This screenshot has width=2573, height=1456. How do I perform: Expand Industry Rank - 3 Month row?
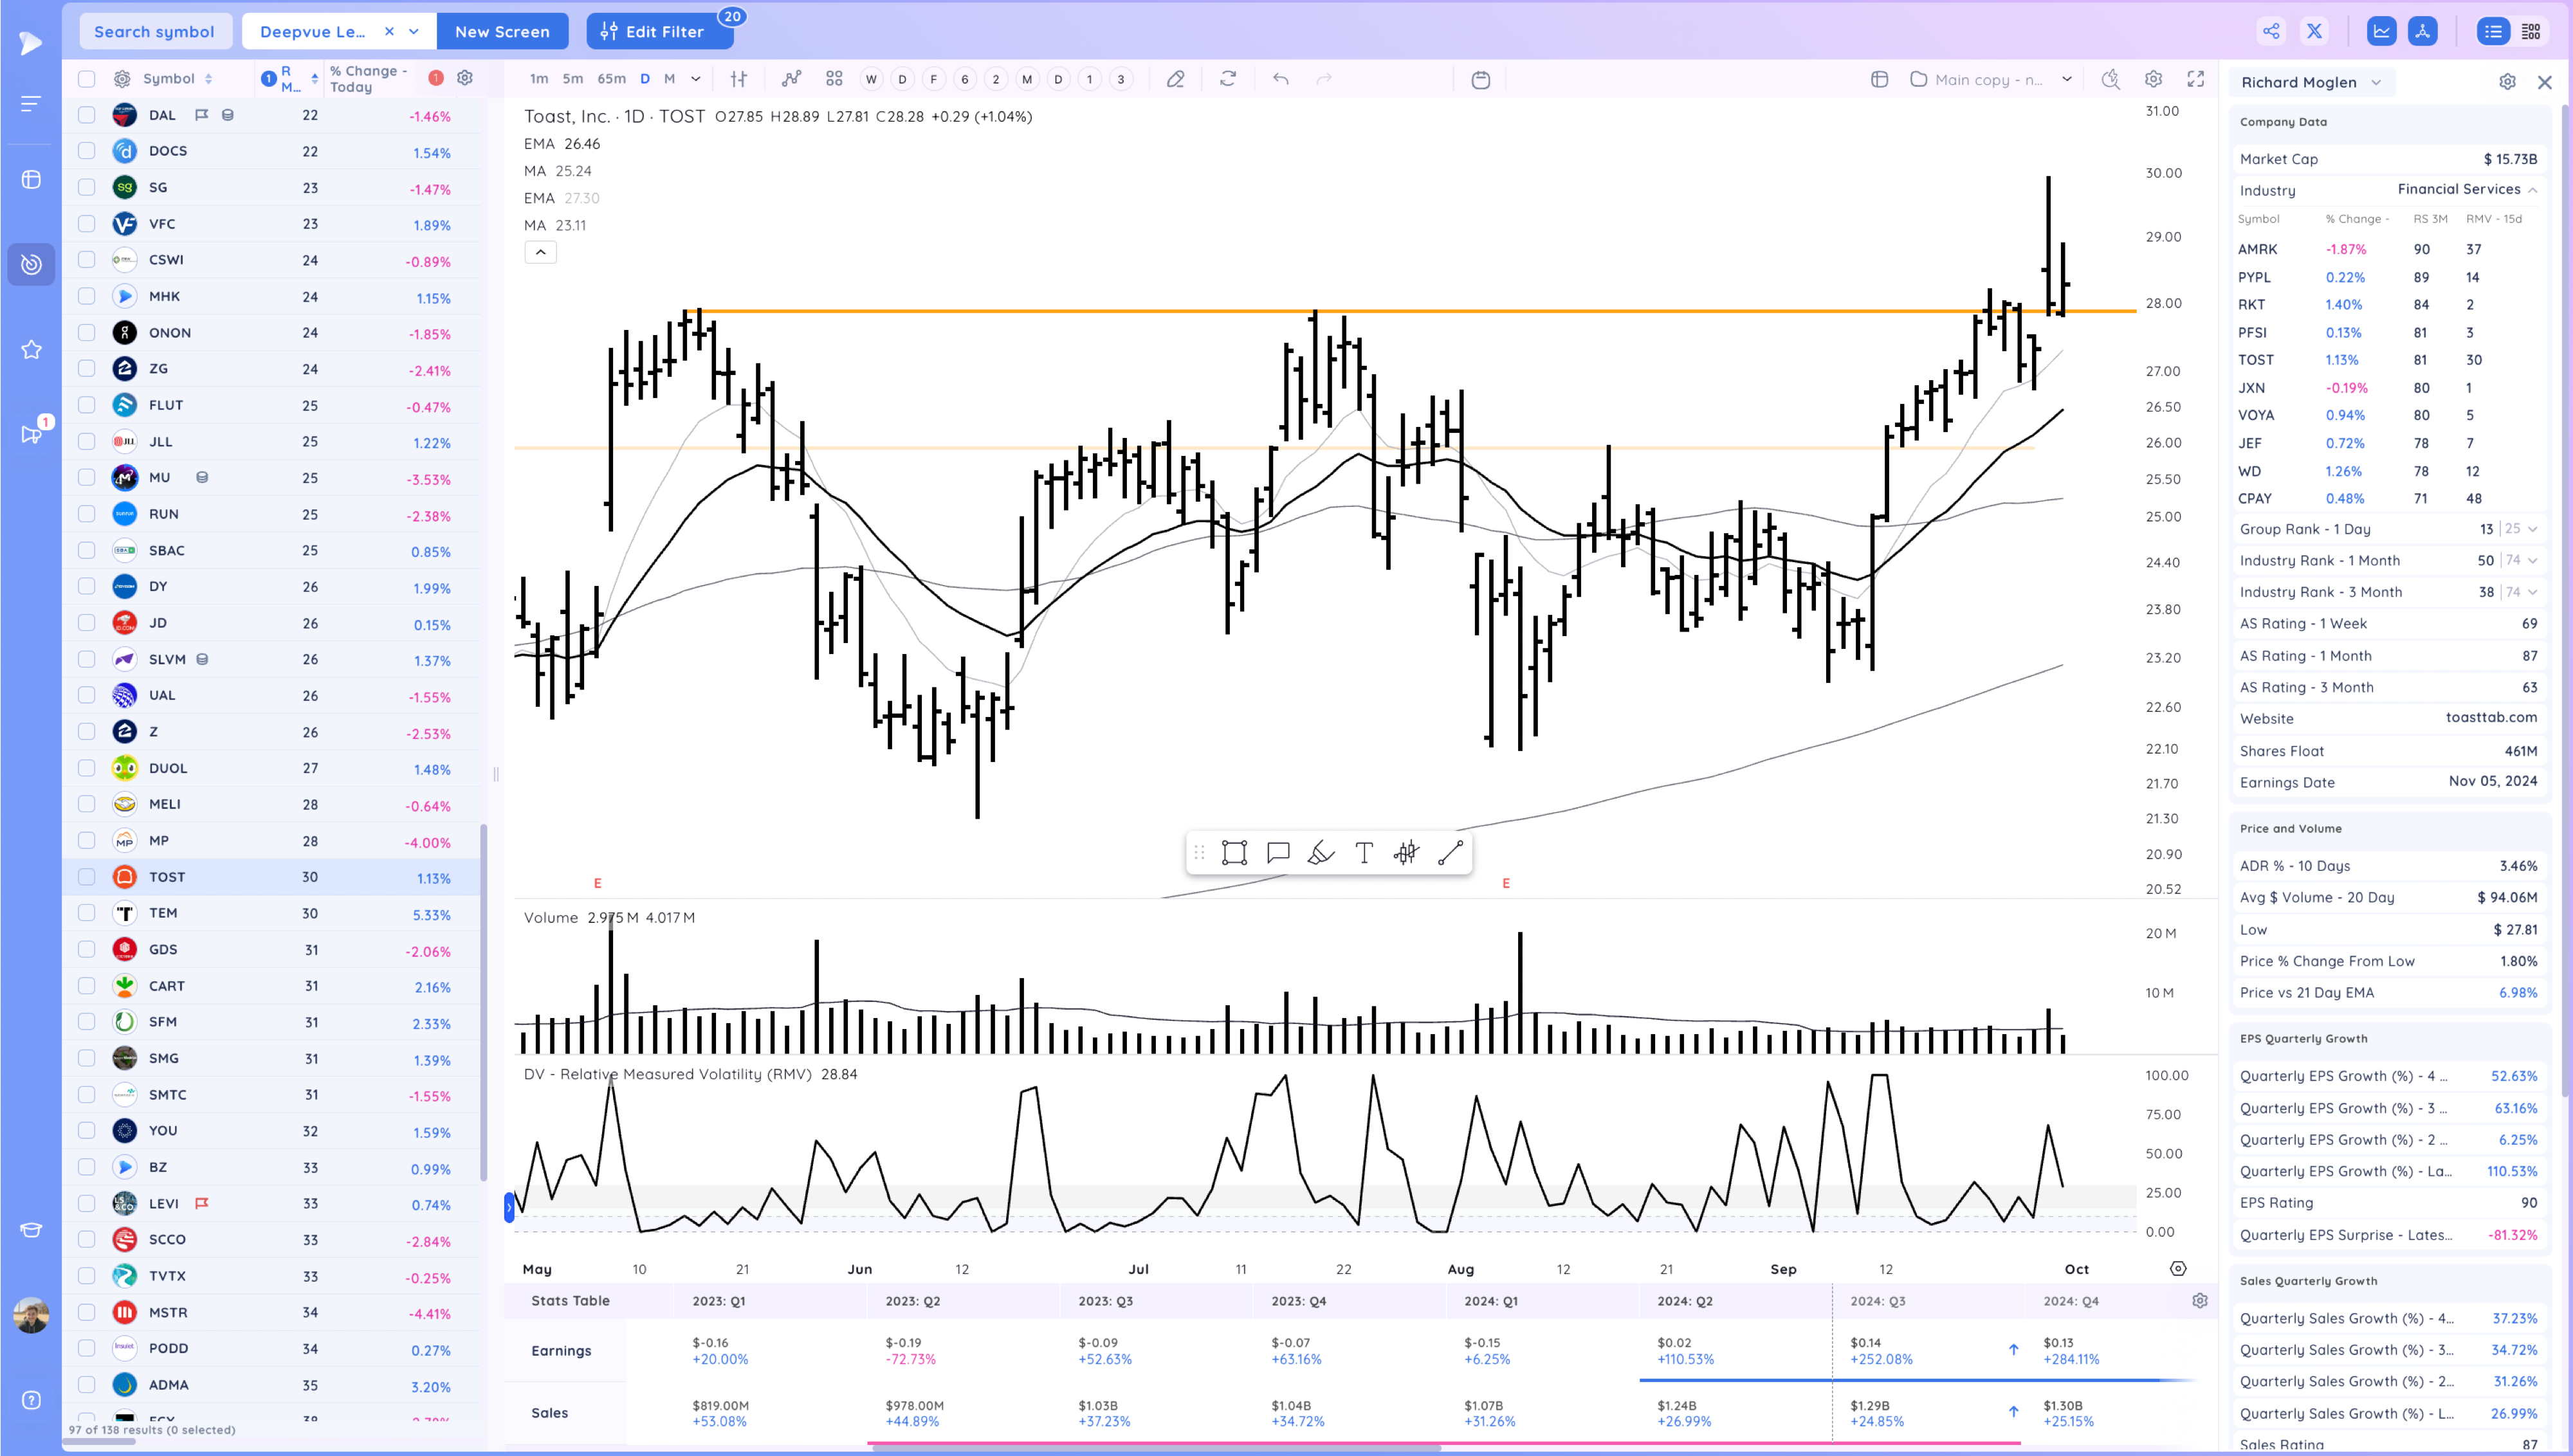pos(2533,592)
